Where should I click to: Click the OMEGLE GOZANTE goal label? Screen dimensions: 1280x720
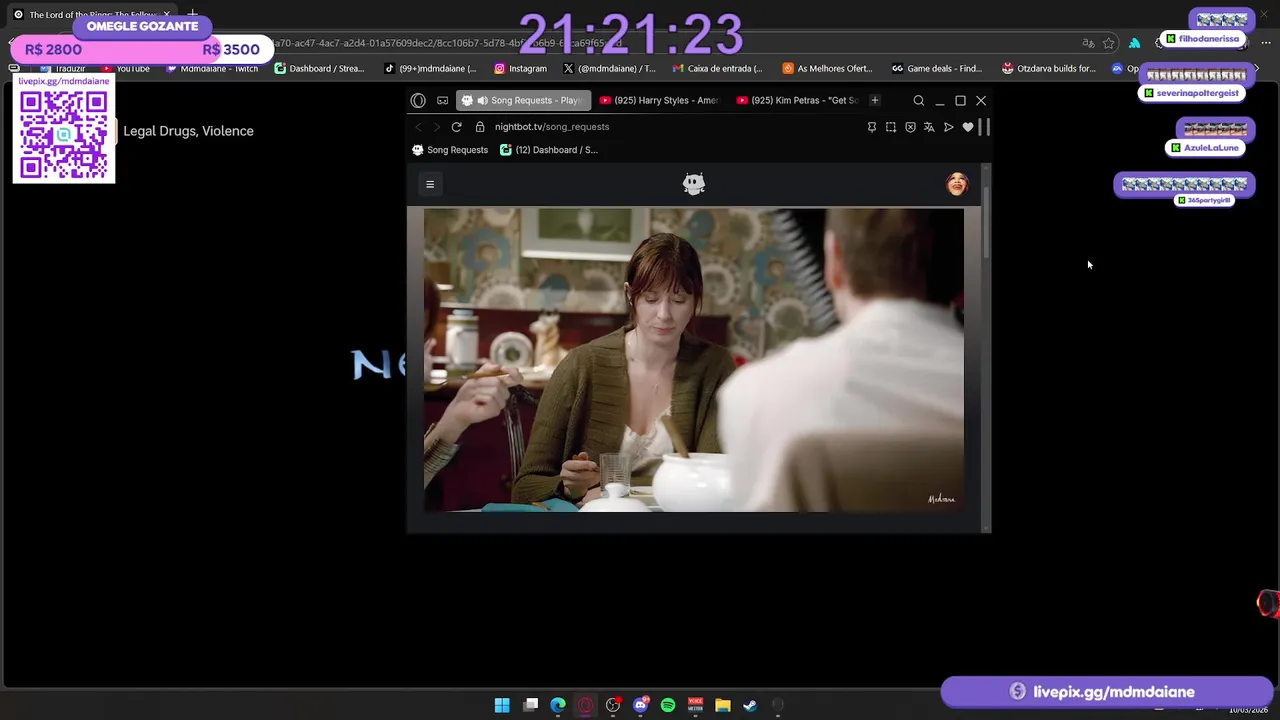tap(142, 26)
